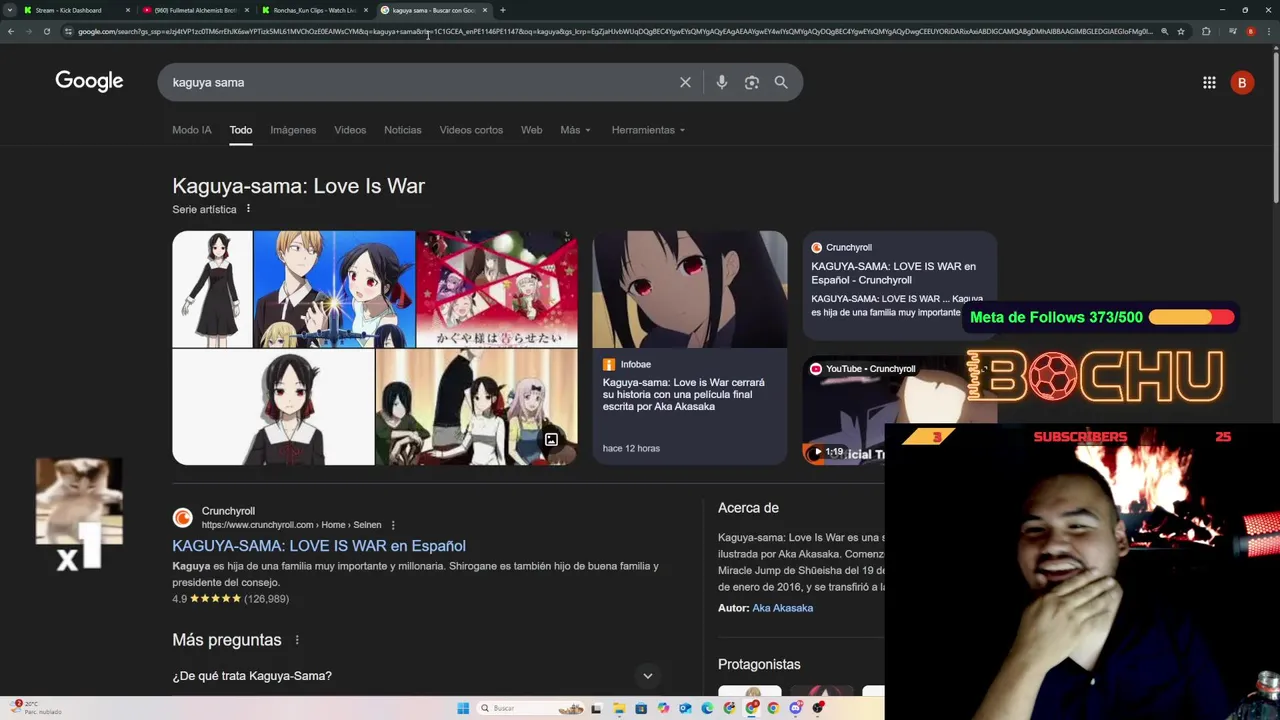This screenshot has width=1280, height=720.
Task: Open the thumbnail of Kaguya and the blond boy
Action: [x=334, y=289]
